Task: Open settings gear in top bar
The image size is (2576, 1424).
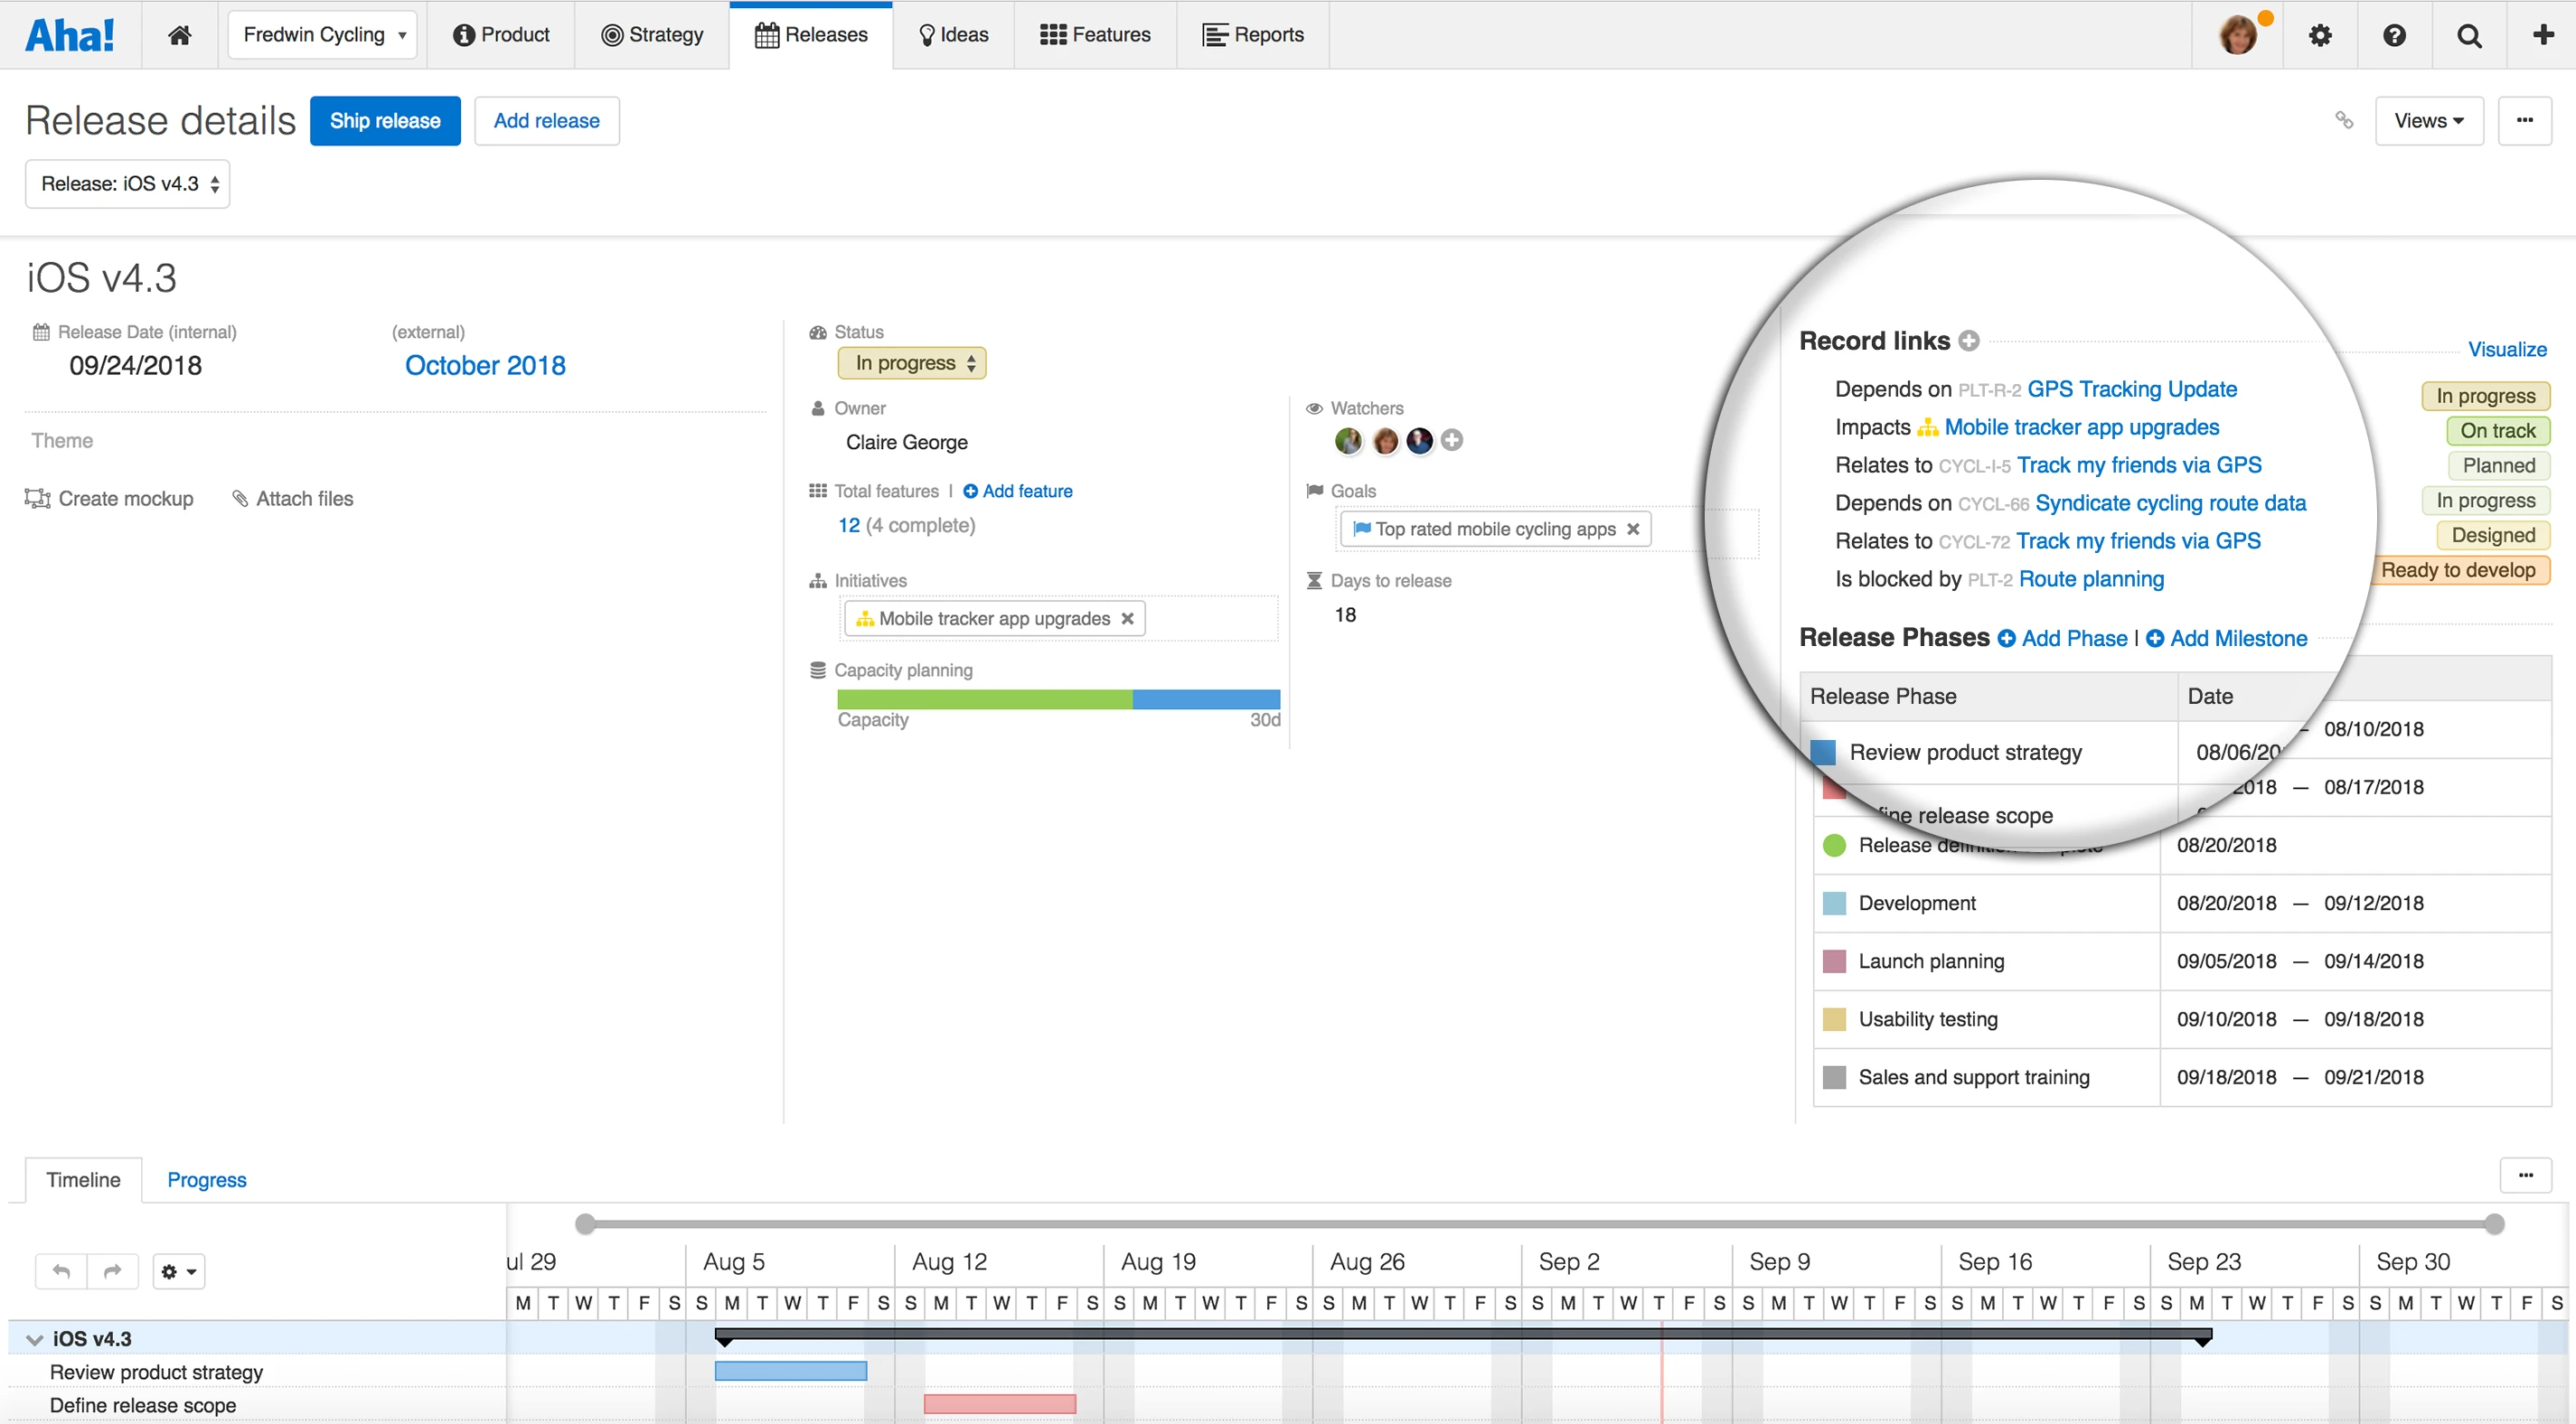Action: pos(2320,35)
